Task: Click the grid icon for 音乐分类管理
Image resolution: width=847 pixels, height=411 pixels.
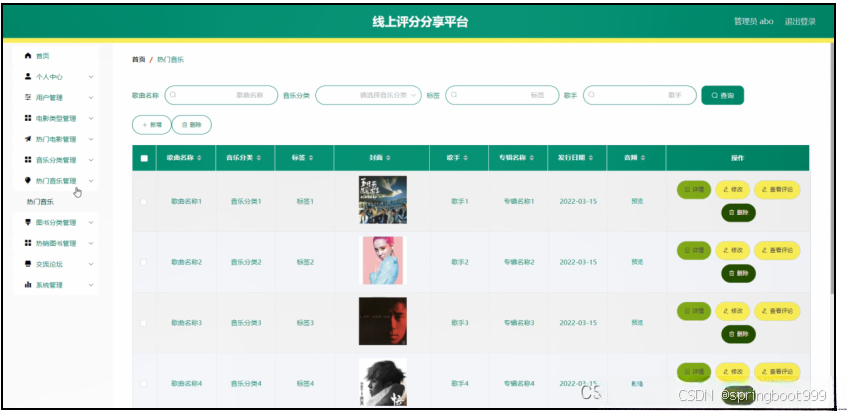Action: coord(28,160)
